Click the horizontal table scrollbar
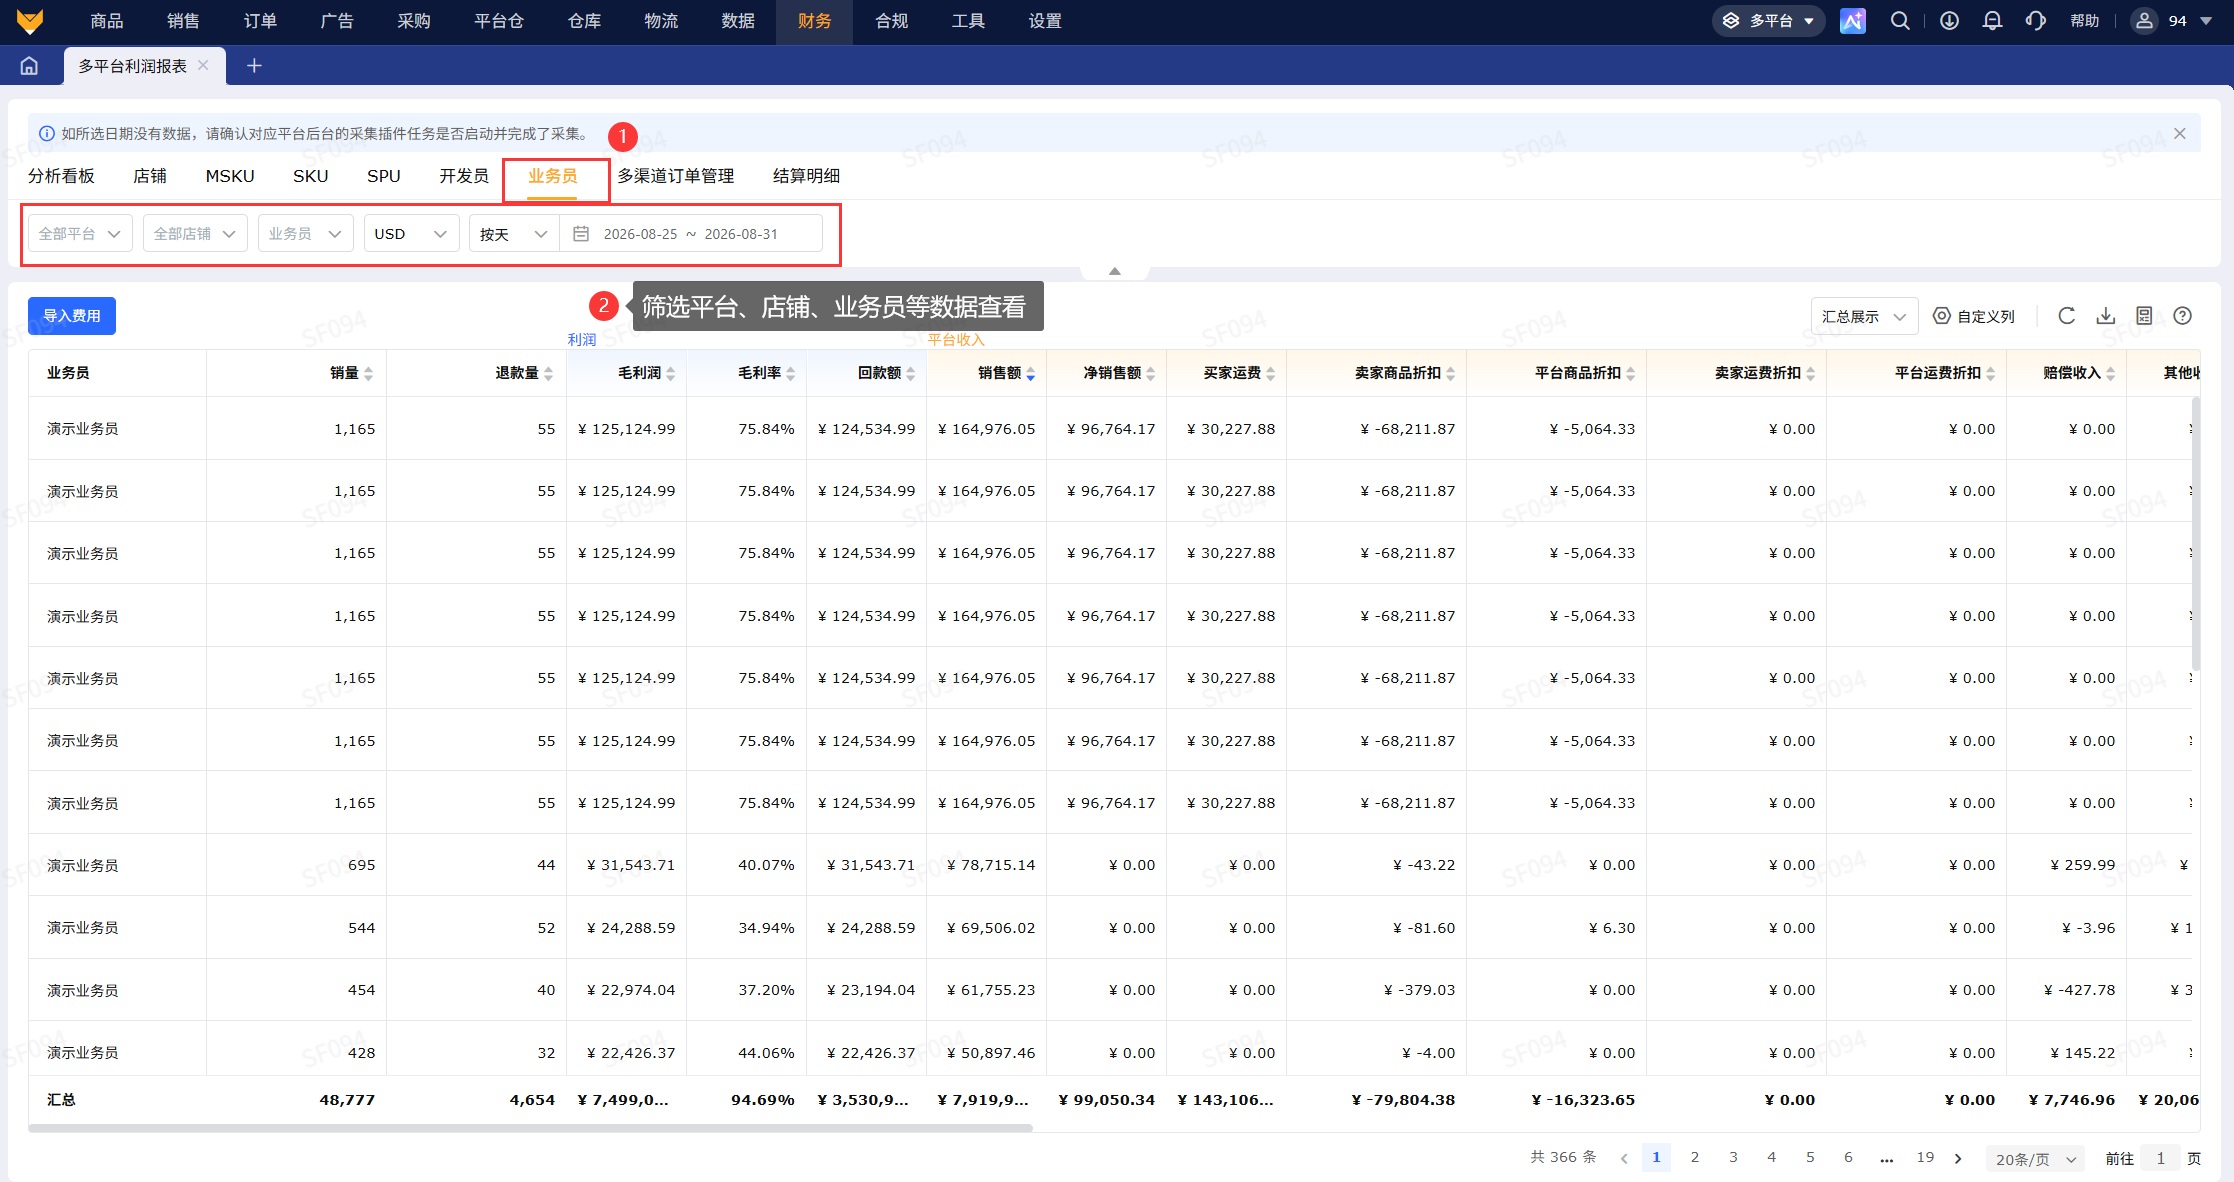2234x1182 pixels. click(x=531, y=1128)
